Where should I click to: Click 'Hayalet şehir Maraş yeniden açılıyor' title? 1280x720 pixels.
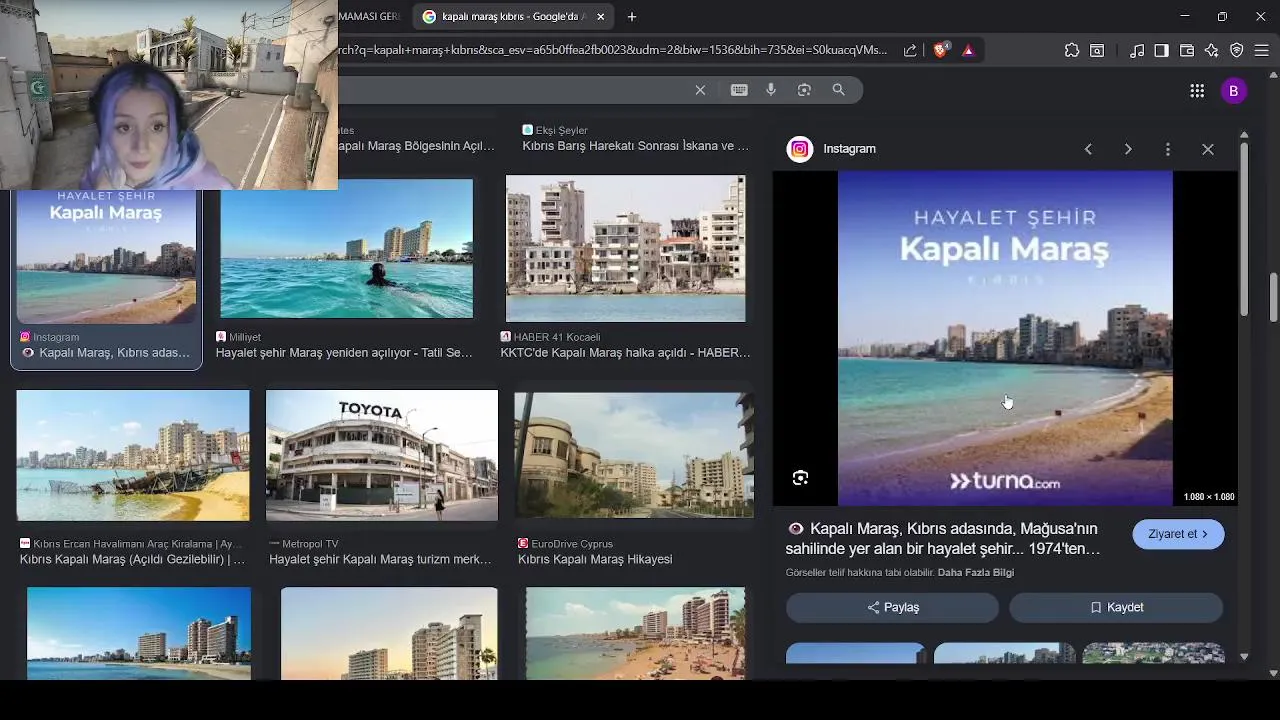click(x=344, y=353)
